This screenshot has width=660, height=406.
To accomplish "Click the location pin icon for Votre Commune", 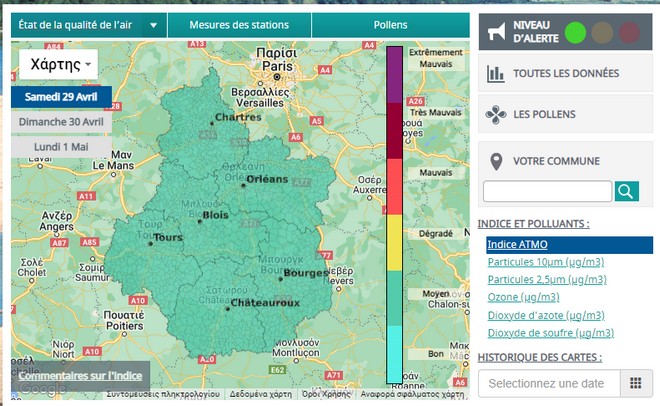I will [495, 161].
